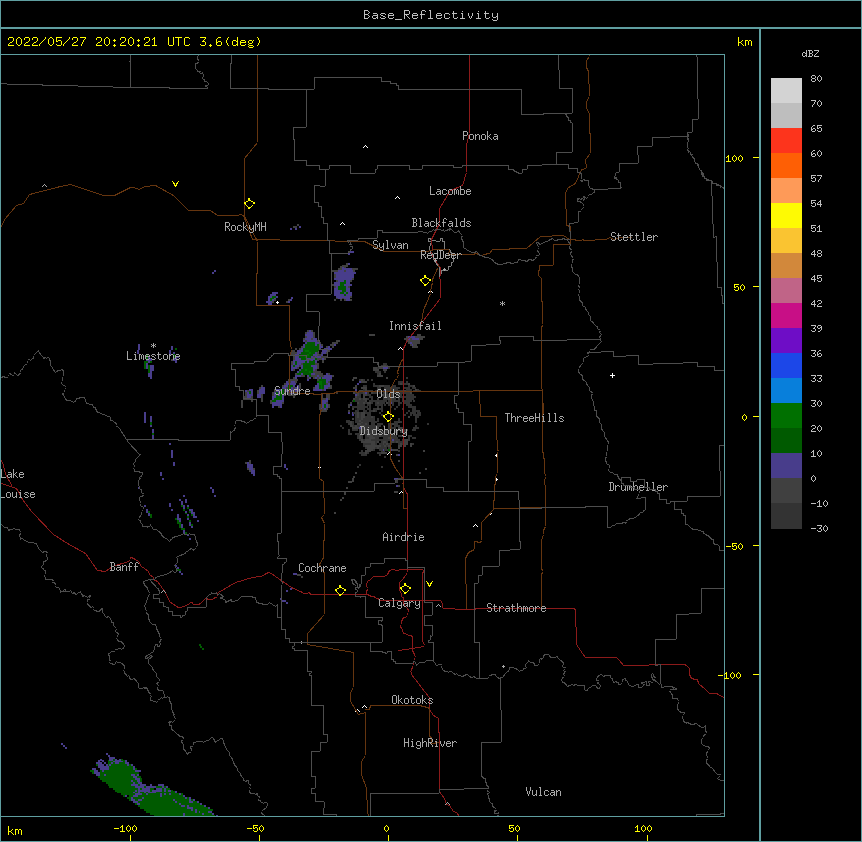
Task: Click the asterisk marker above Limestone
Action: (153, 346)
